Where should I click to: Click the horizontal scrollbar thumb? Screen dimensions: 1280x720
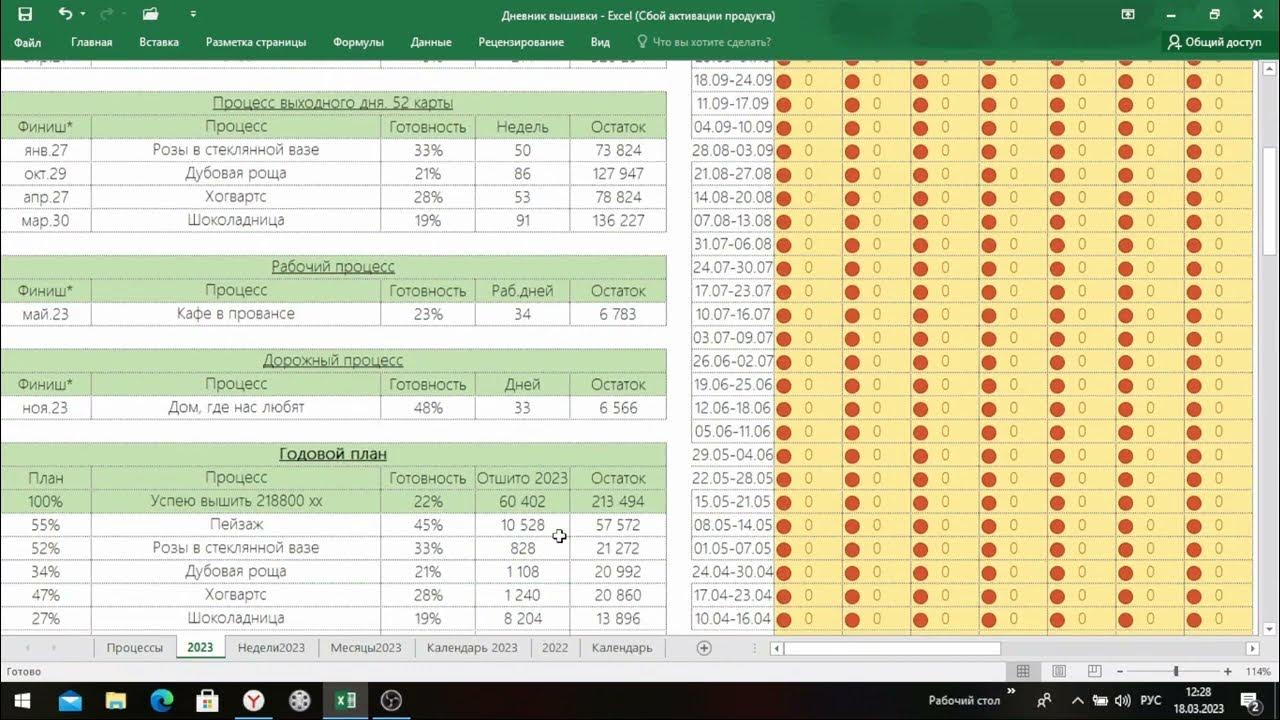click(x=893, y=648)
